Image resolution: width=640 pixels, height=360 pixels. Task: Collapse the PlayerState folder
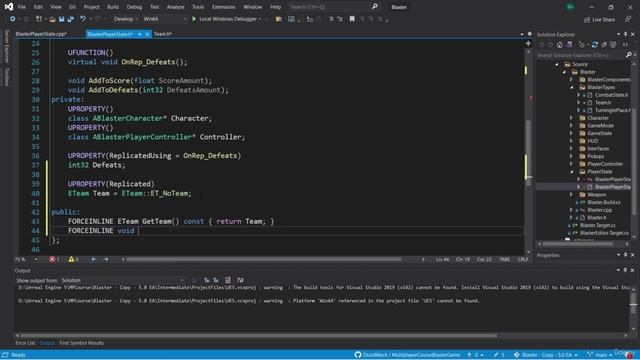(x=571, y=172)
